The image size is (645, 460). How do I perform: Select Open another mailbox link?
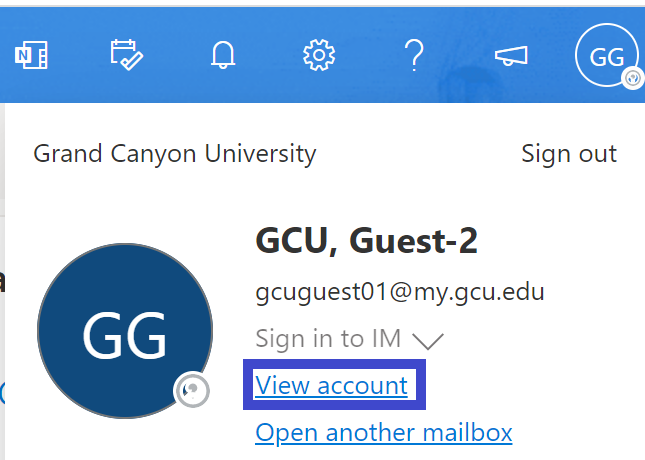point(384,433)
